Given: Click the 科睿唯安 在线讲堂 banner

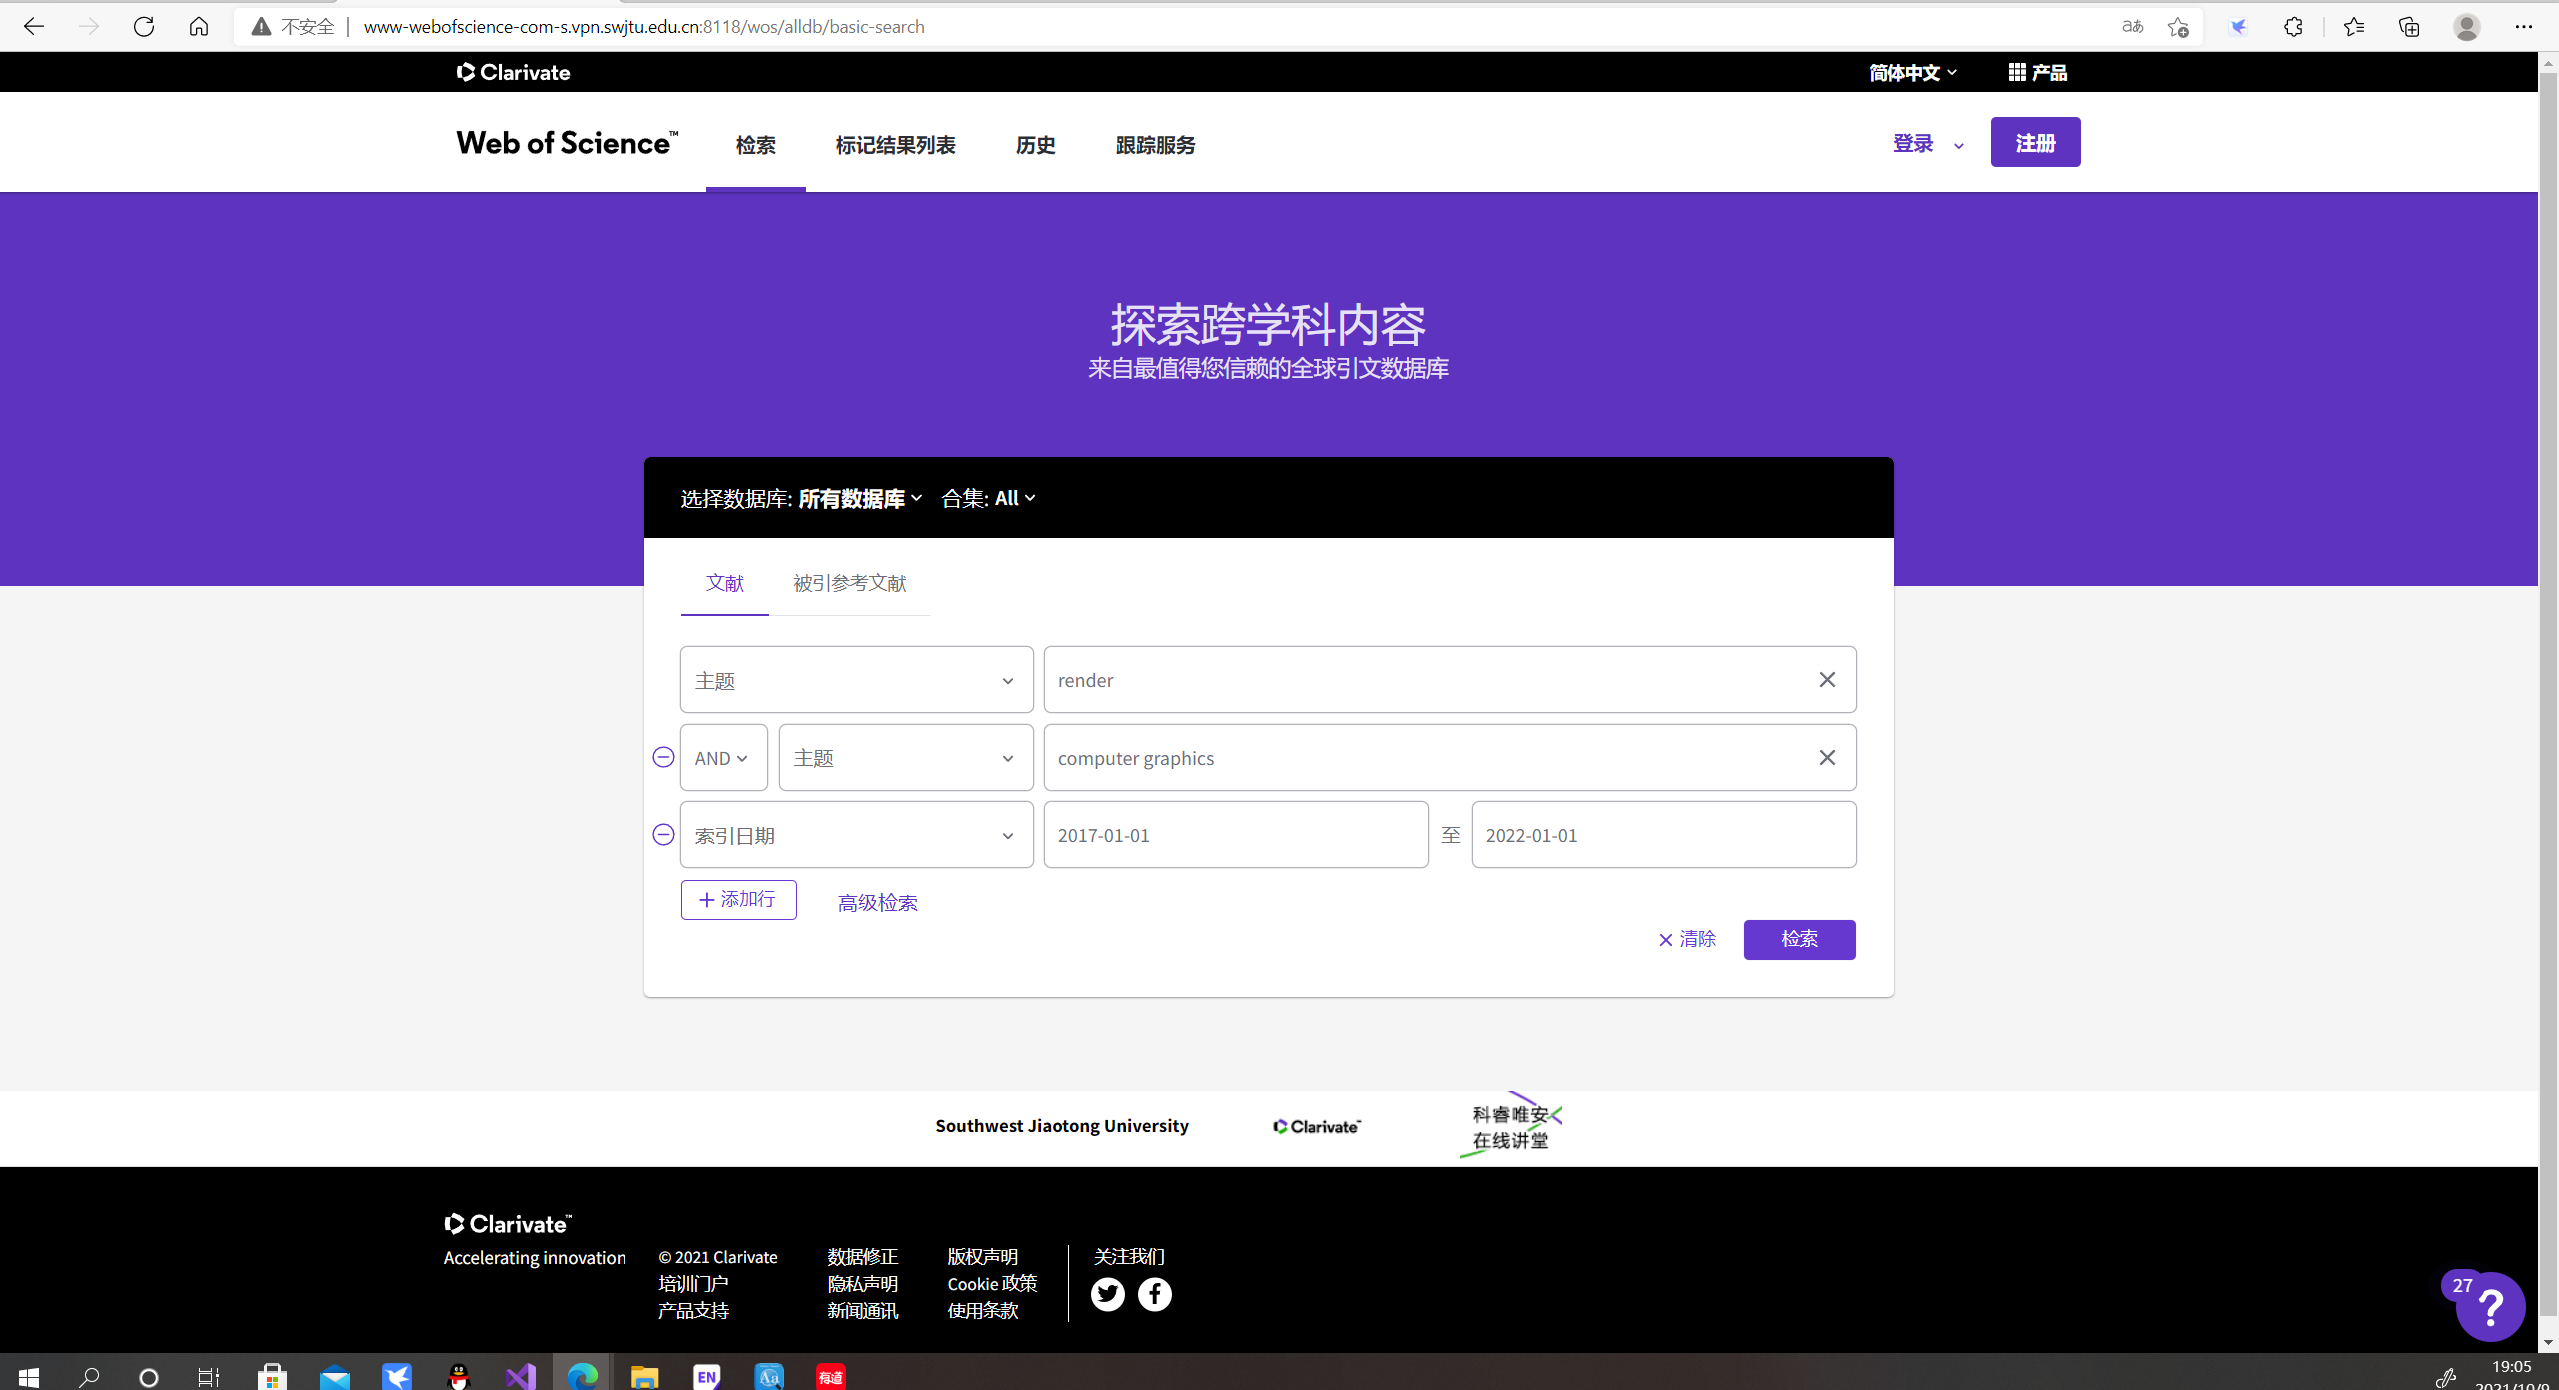Looking at the screenshot, I should click(x=1511, y=1126).
